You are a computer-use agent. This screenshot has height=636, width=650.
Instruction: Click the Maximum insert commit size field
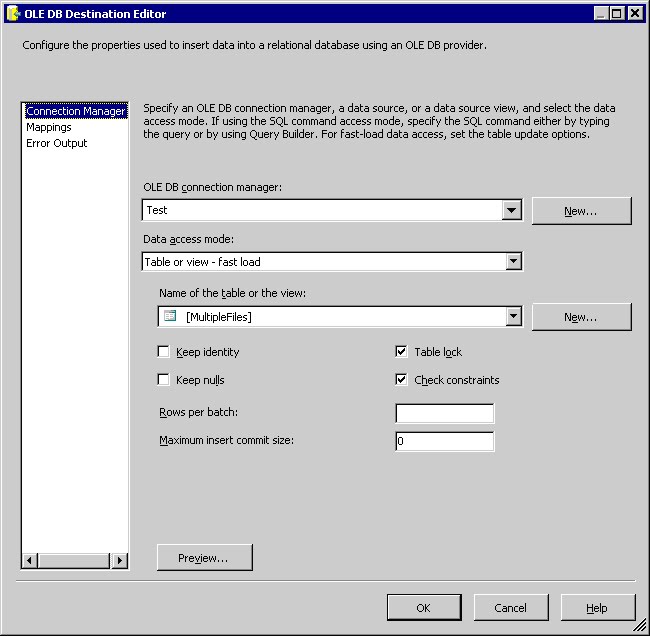click(x=445, y=441)
